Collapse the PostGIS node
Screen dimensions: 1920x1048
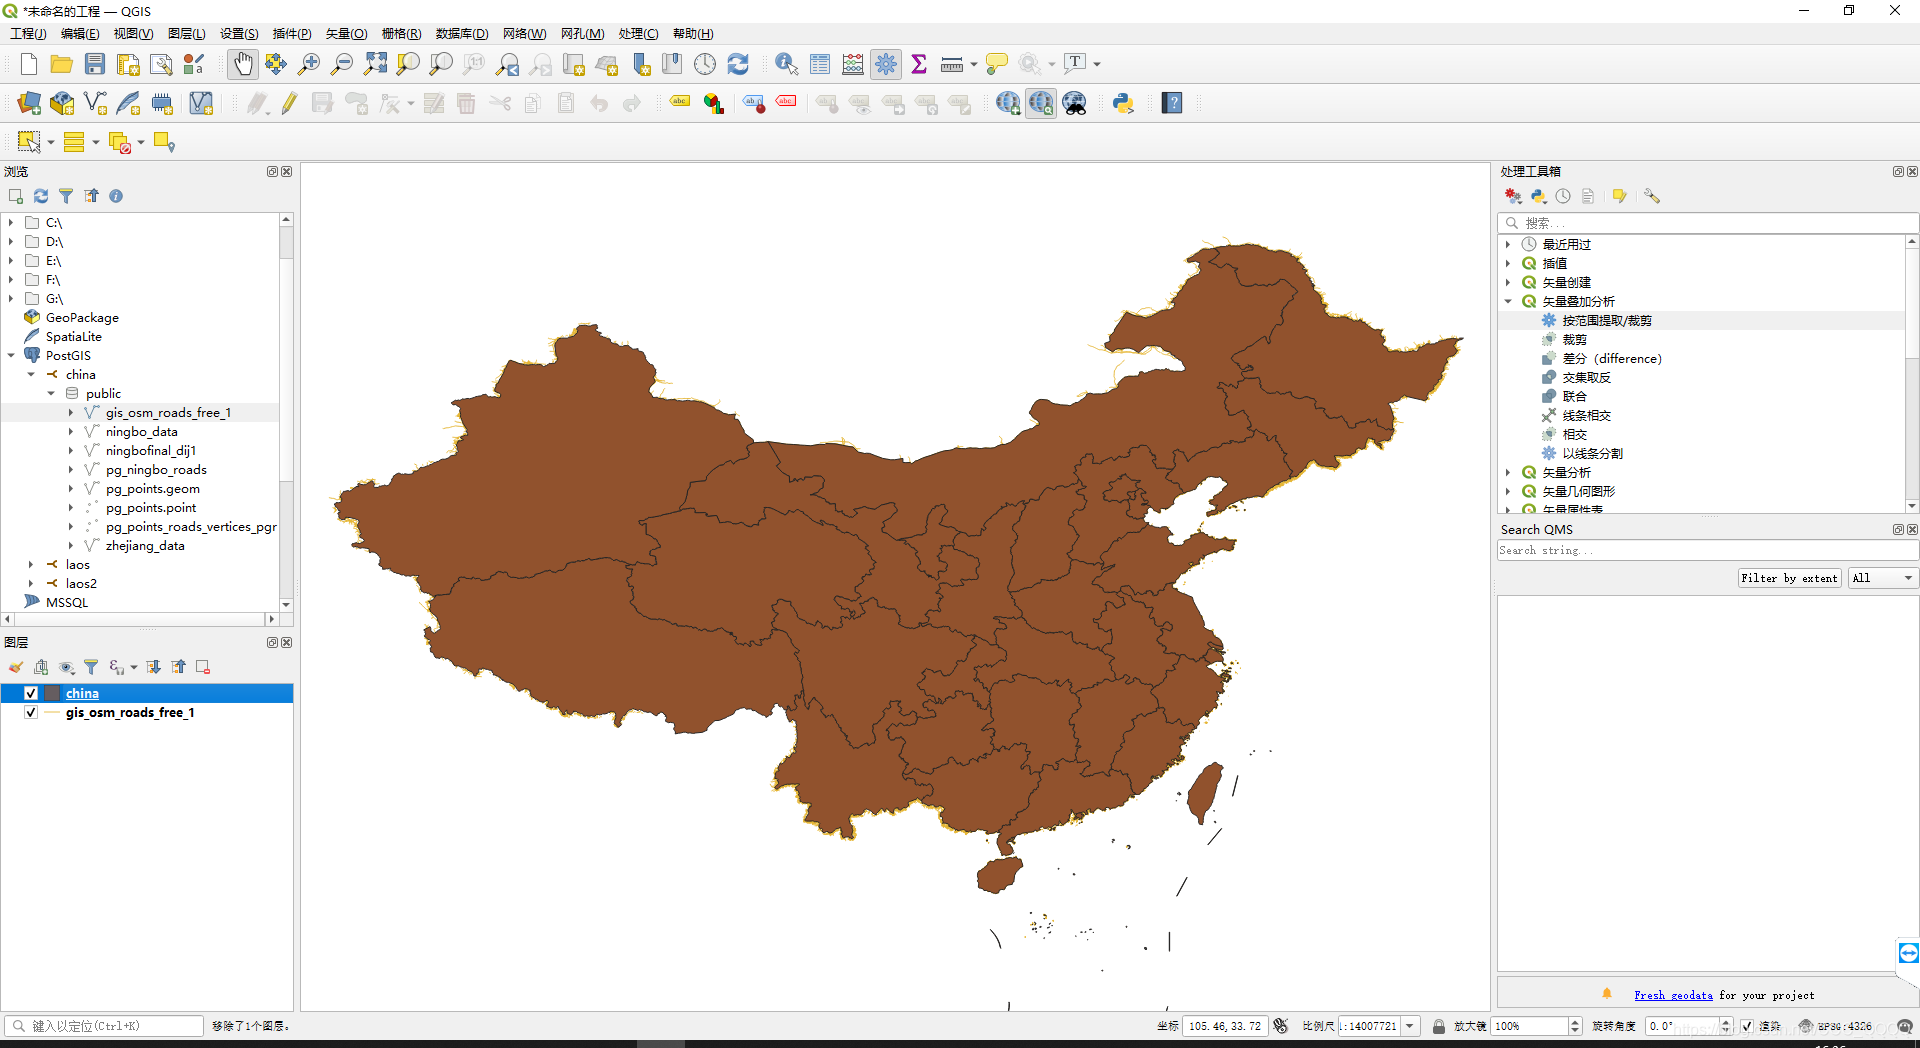pyautogui.click(x=11, y=355)
